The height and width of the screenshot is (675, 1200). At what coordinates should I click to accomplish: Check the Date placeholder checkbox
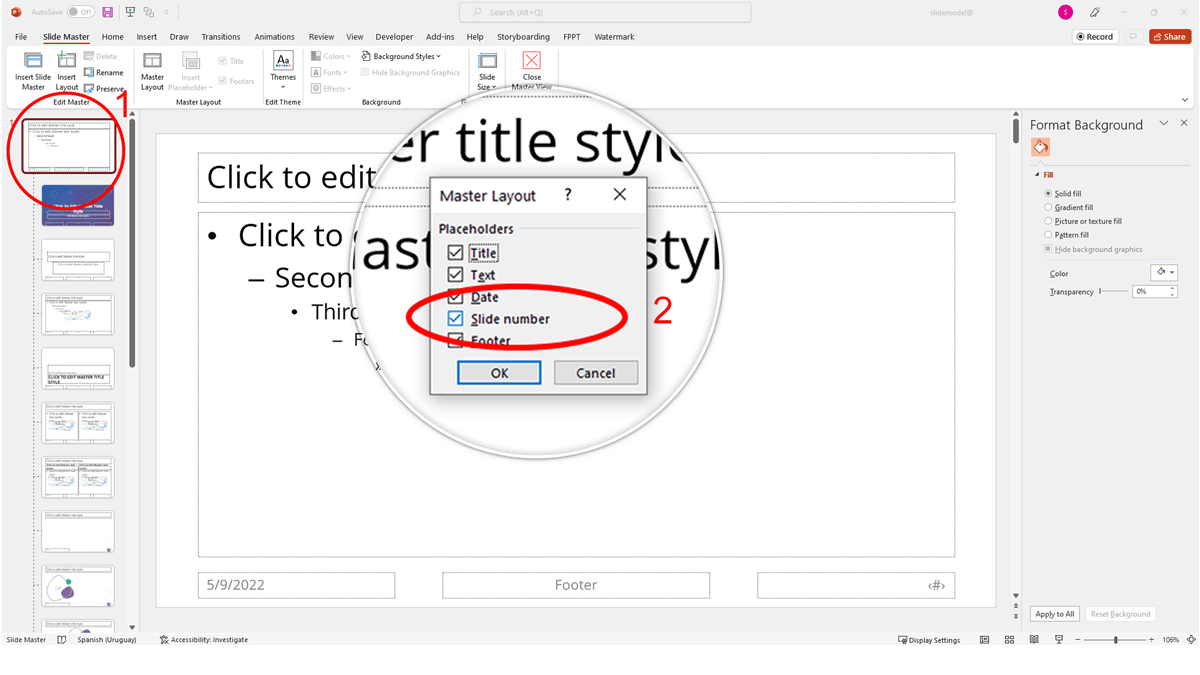(455, 297)
